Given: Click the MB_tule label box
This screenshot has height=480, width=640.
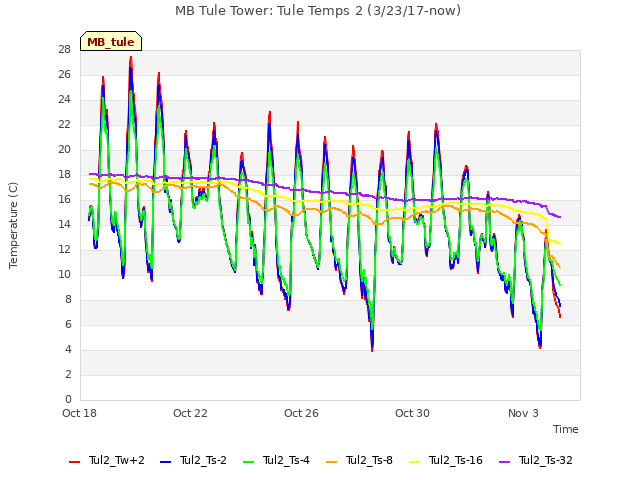Looking at the screenshot, I should [111, 41].
